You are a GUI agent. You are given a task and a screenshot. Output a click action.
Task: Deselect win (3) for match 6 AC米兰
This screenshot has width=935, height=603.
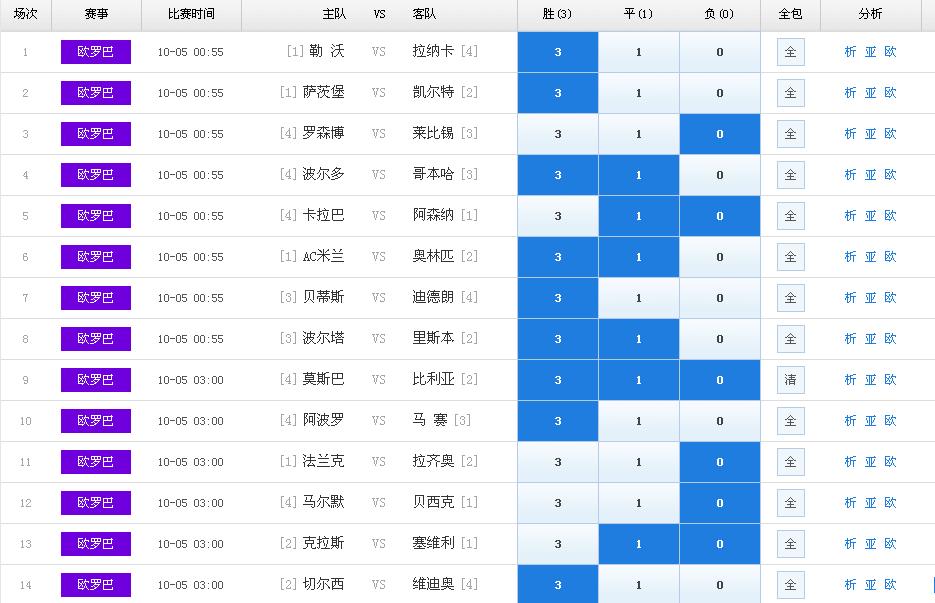coord(558,257)
